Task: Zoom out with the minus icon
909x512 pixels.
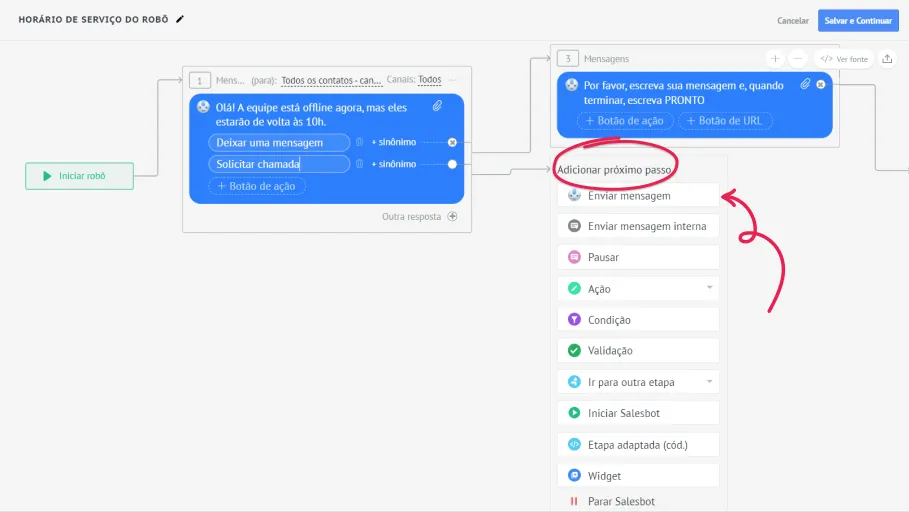Action: (798, 59)
